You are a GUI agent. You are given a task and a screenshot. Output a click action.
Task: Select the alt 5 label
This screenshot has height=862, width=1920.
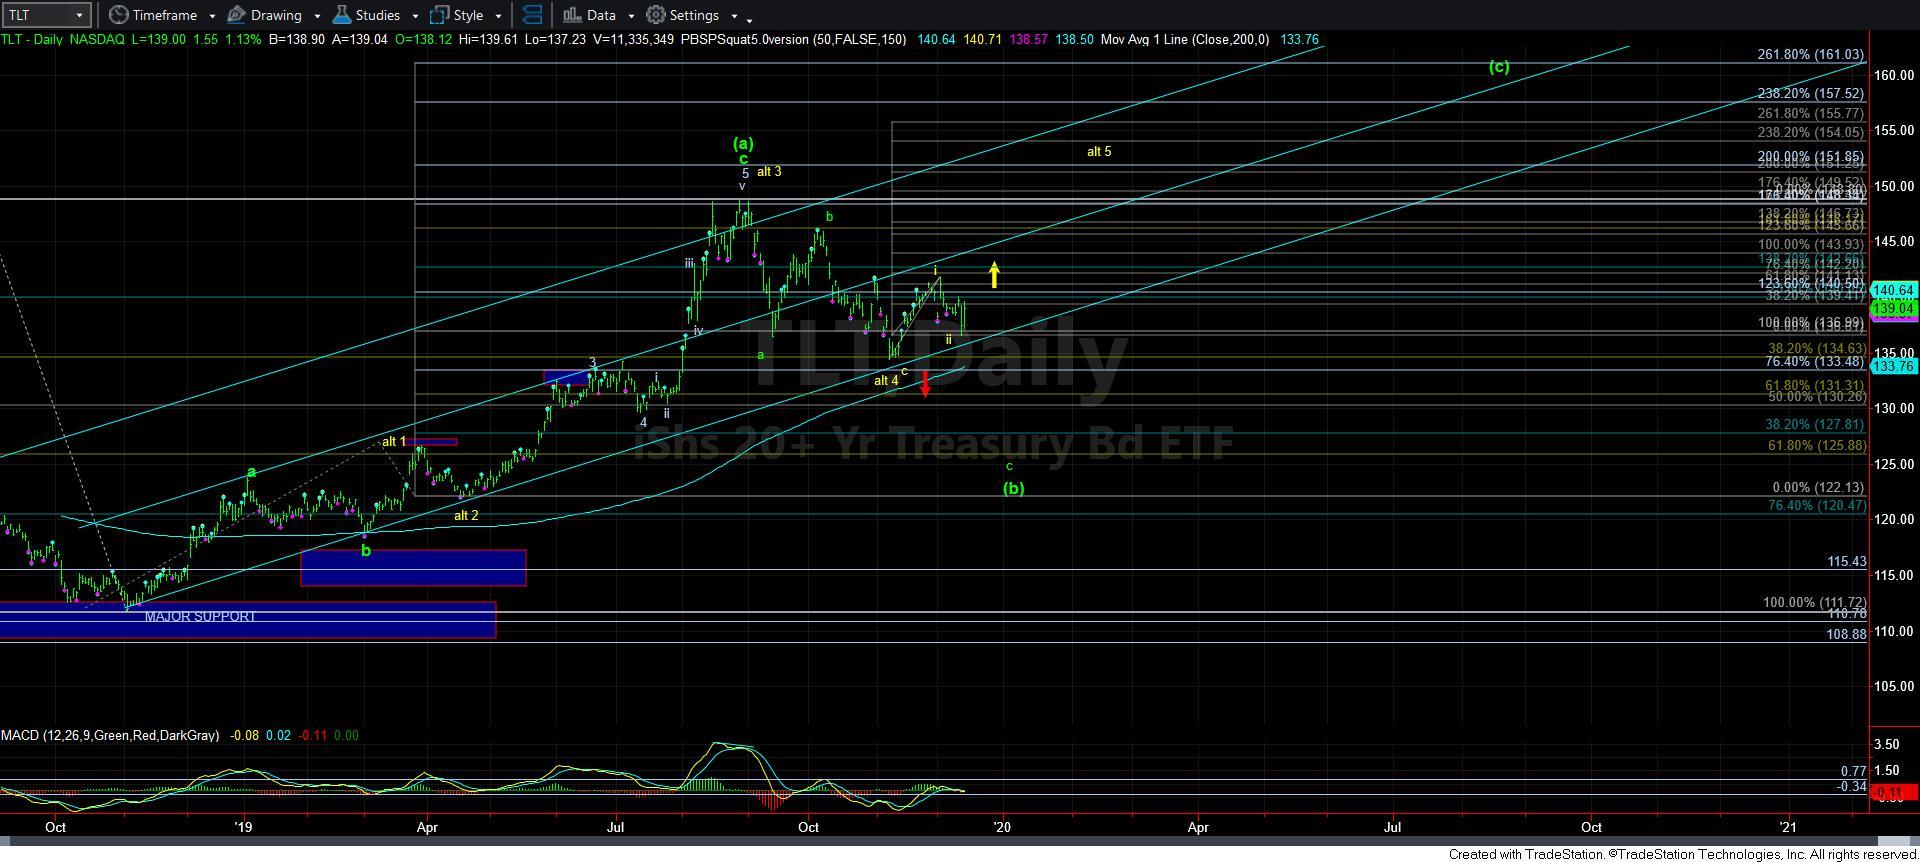point(1099,152)
